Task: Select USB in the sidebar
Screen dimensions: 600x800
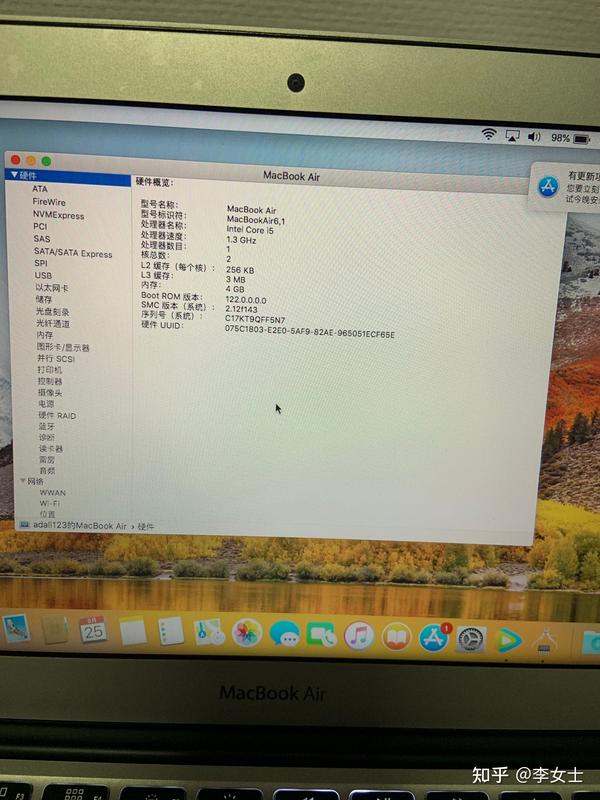Action: pyautogui.click(x=43, y=275)
